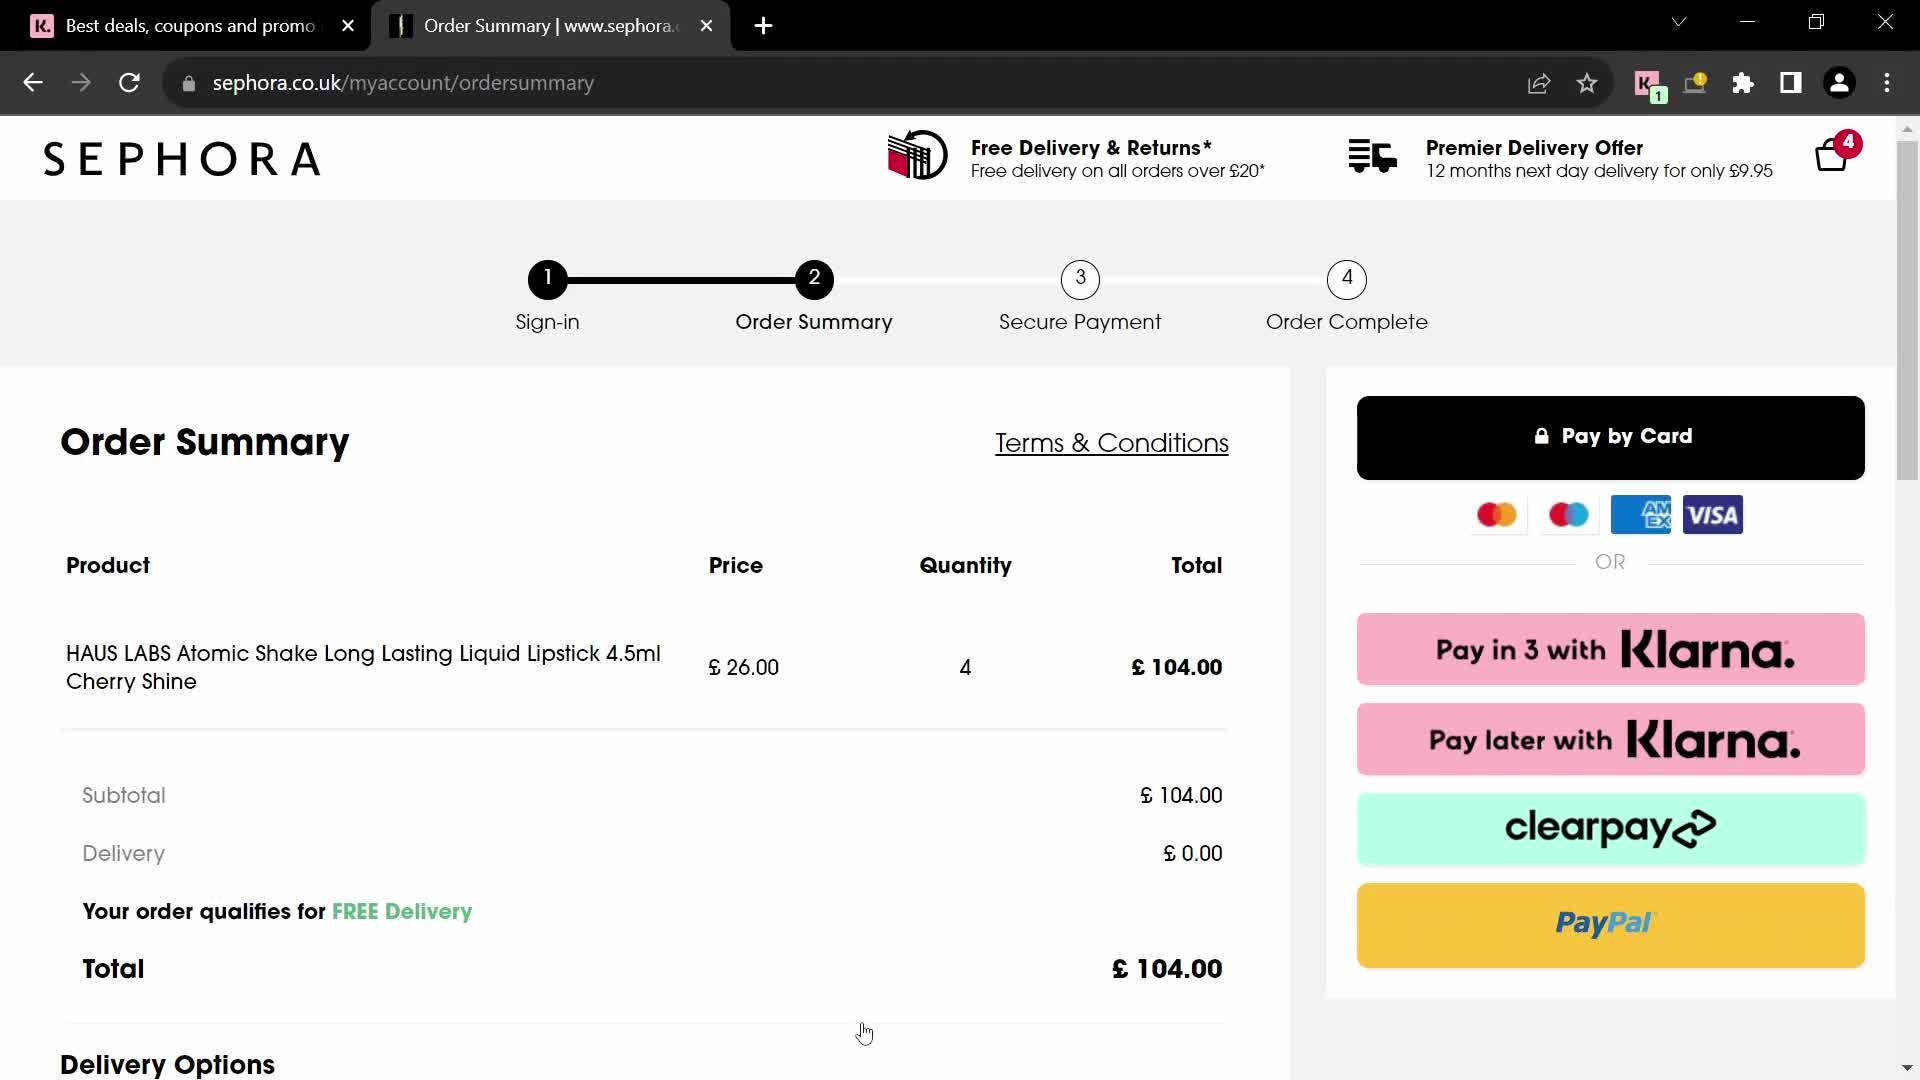
Task: Open the extensions puzzle icon
Action: point(1743,83)
